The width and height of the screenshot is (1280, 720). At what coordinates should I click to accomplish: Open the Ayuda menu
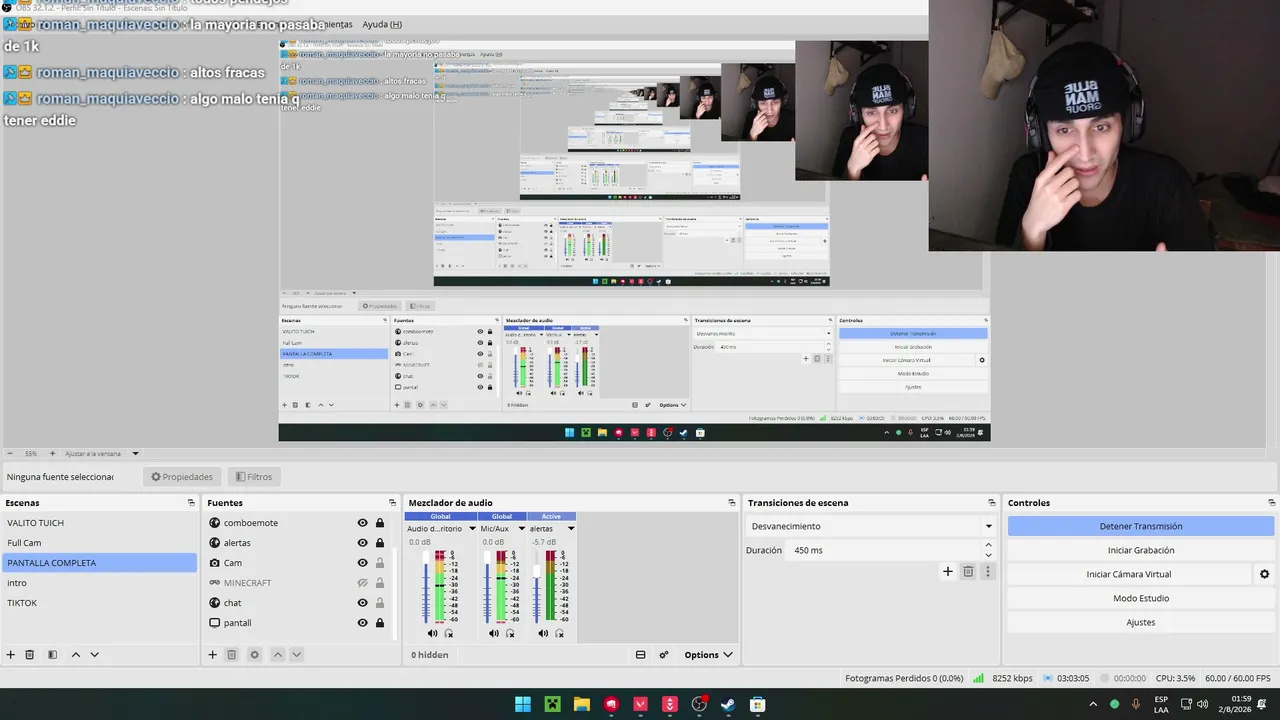click(382, 24)
